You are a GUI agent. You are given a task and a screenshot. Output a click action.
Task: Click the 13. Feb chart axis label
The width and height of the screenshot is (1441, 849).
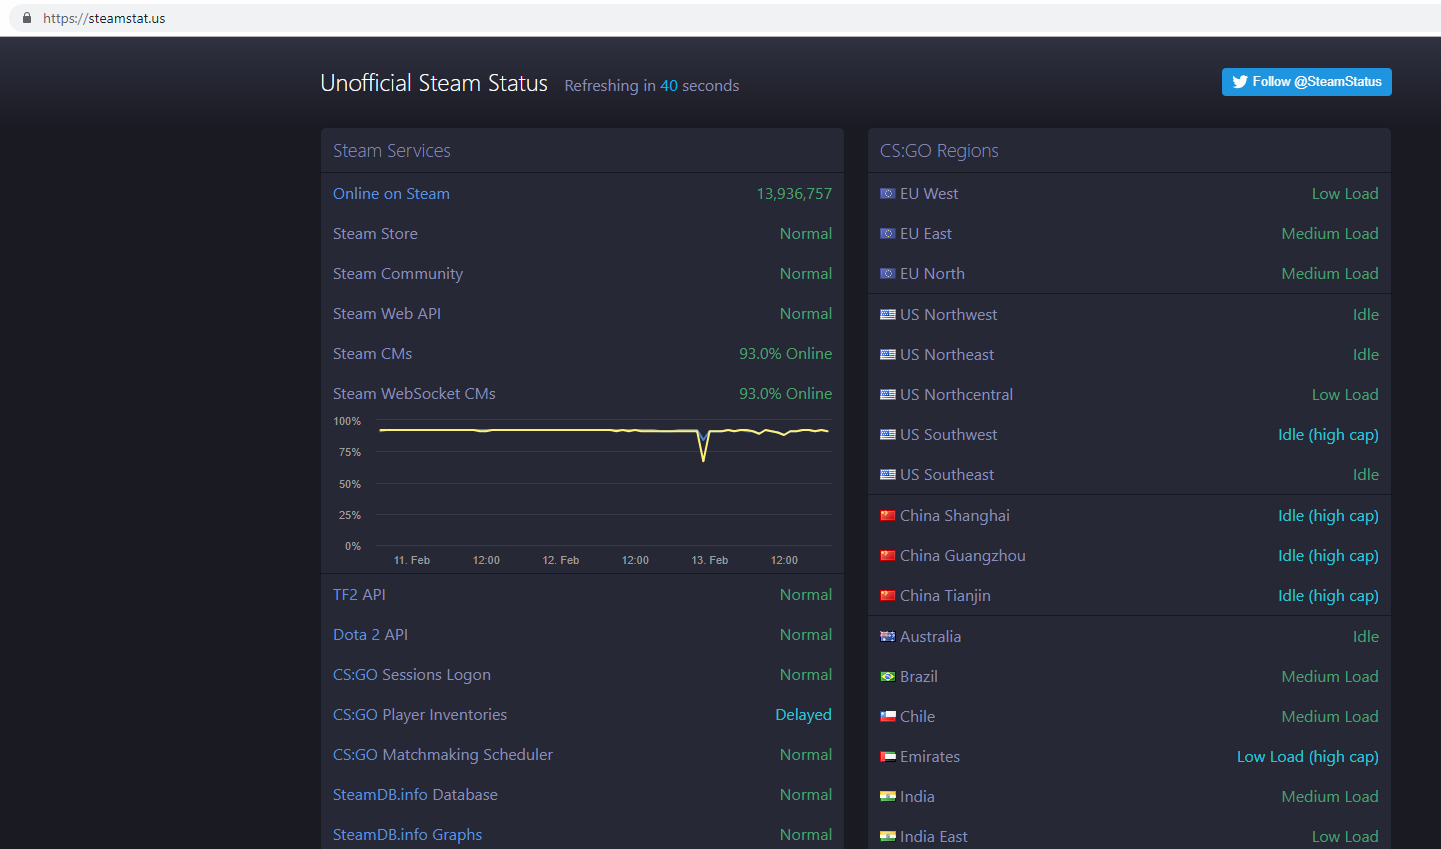[710, 560]
